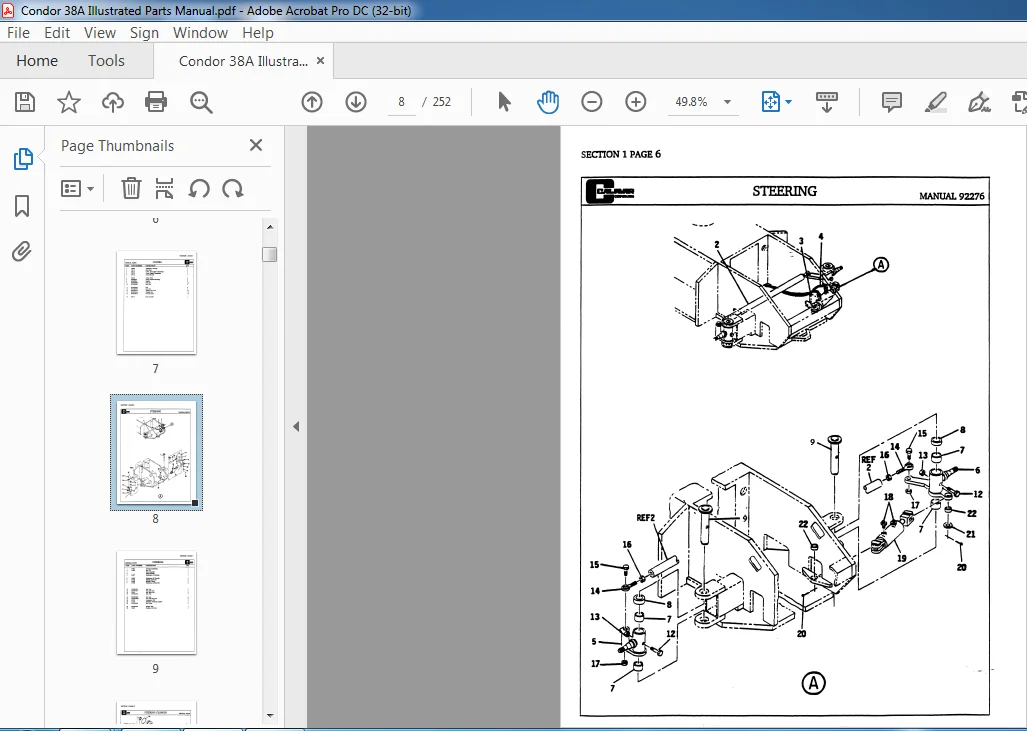Click thumbnails scrollbar up arrow
The image size is (1027, 731).
coord(270,227)
